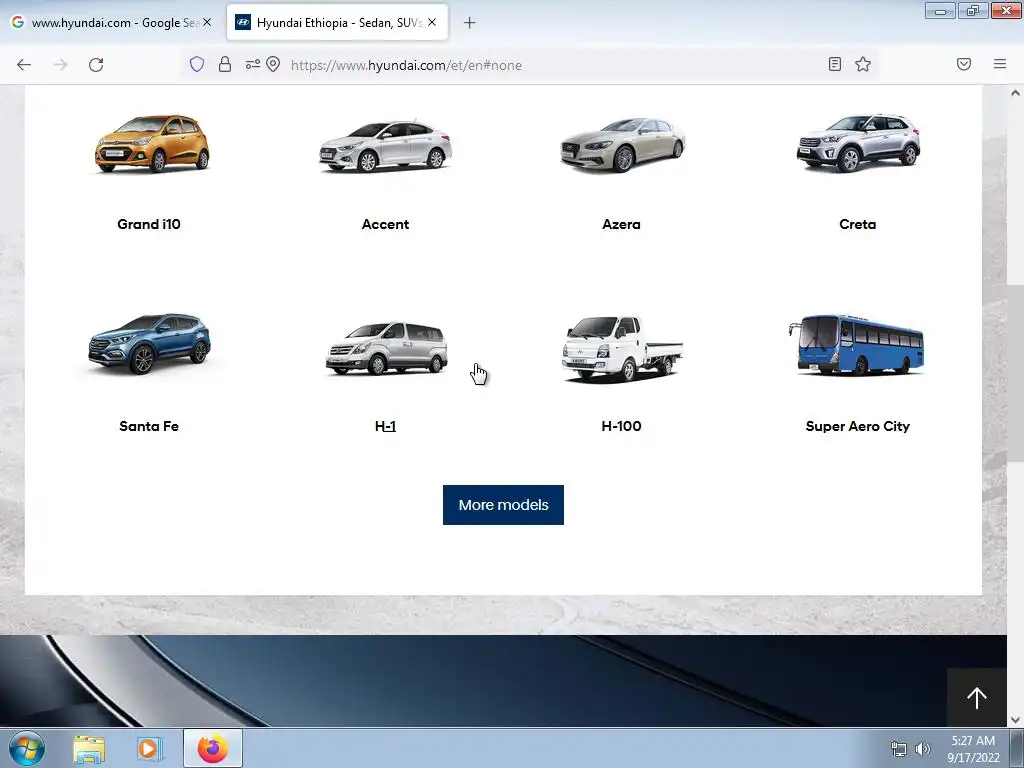View site security via the padlock icon
The image size is (1024, 768).
point(225,64)
